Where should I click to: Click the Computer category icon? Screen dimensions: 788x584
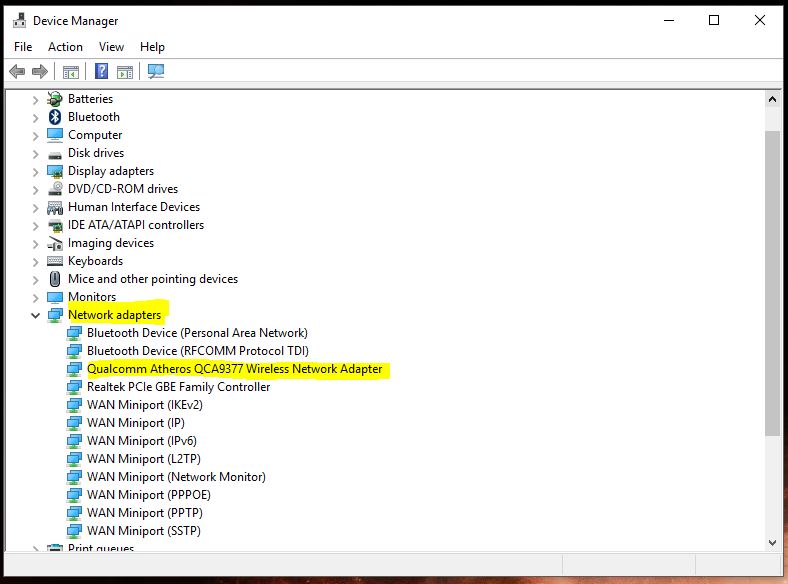click(x=55, y=135)
